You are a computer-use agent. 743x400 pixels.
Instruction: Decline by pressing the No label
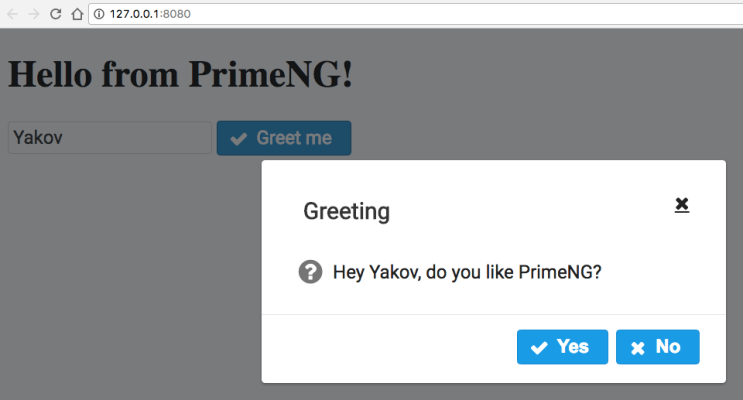point(668,347)
